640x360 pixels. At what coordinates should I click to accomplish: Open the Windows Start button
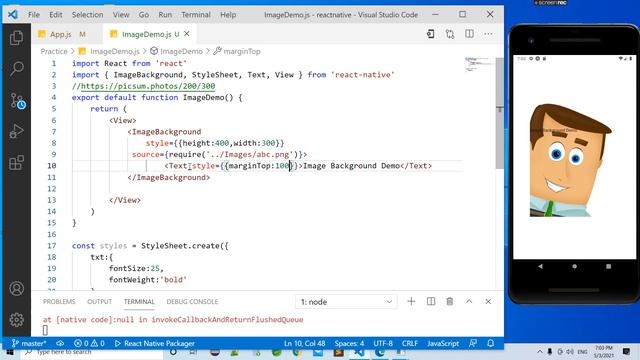click(9, 352)
